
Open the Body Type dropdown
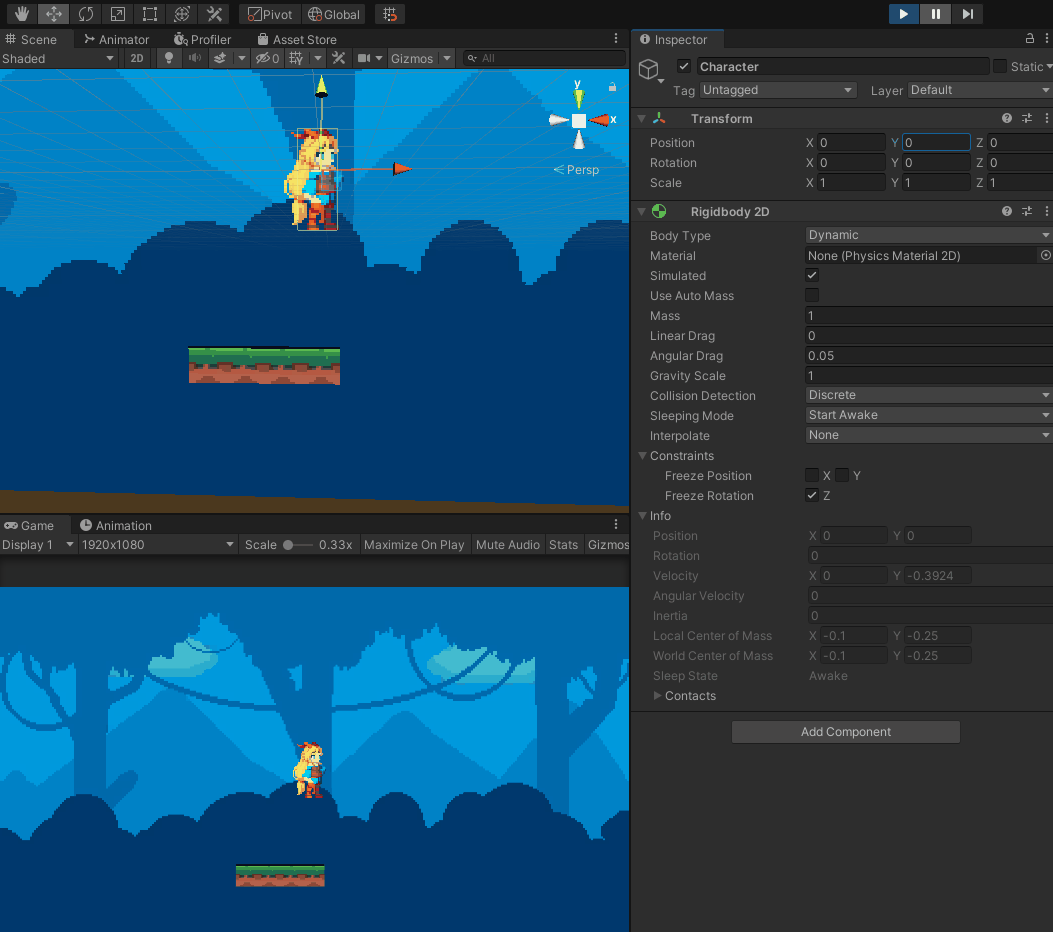point(928,235)
